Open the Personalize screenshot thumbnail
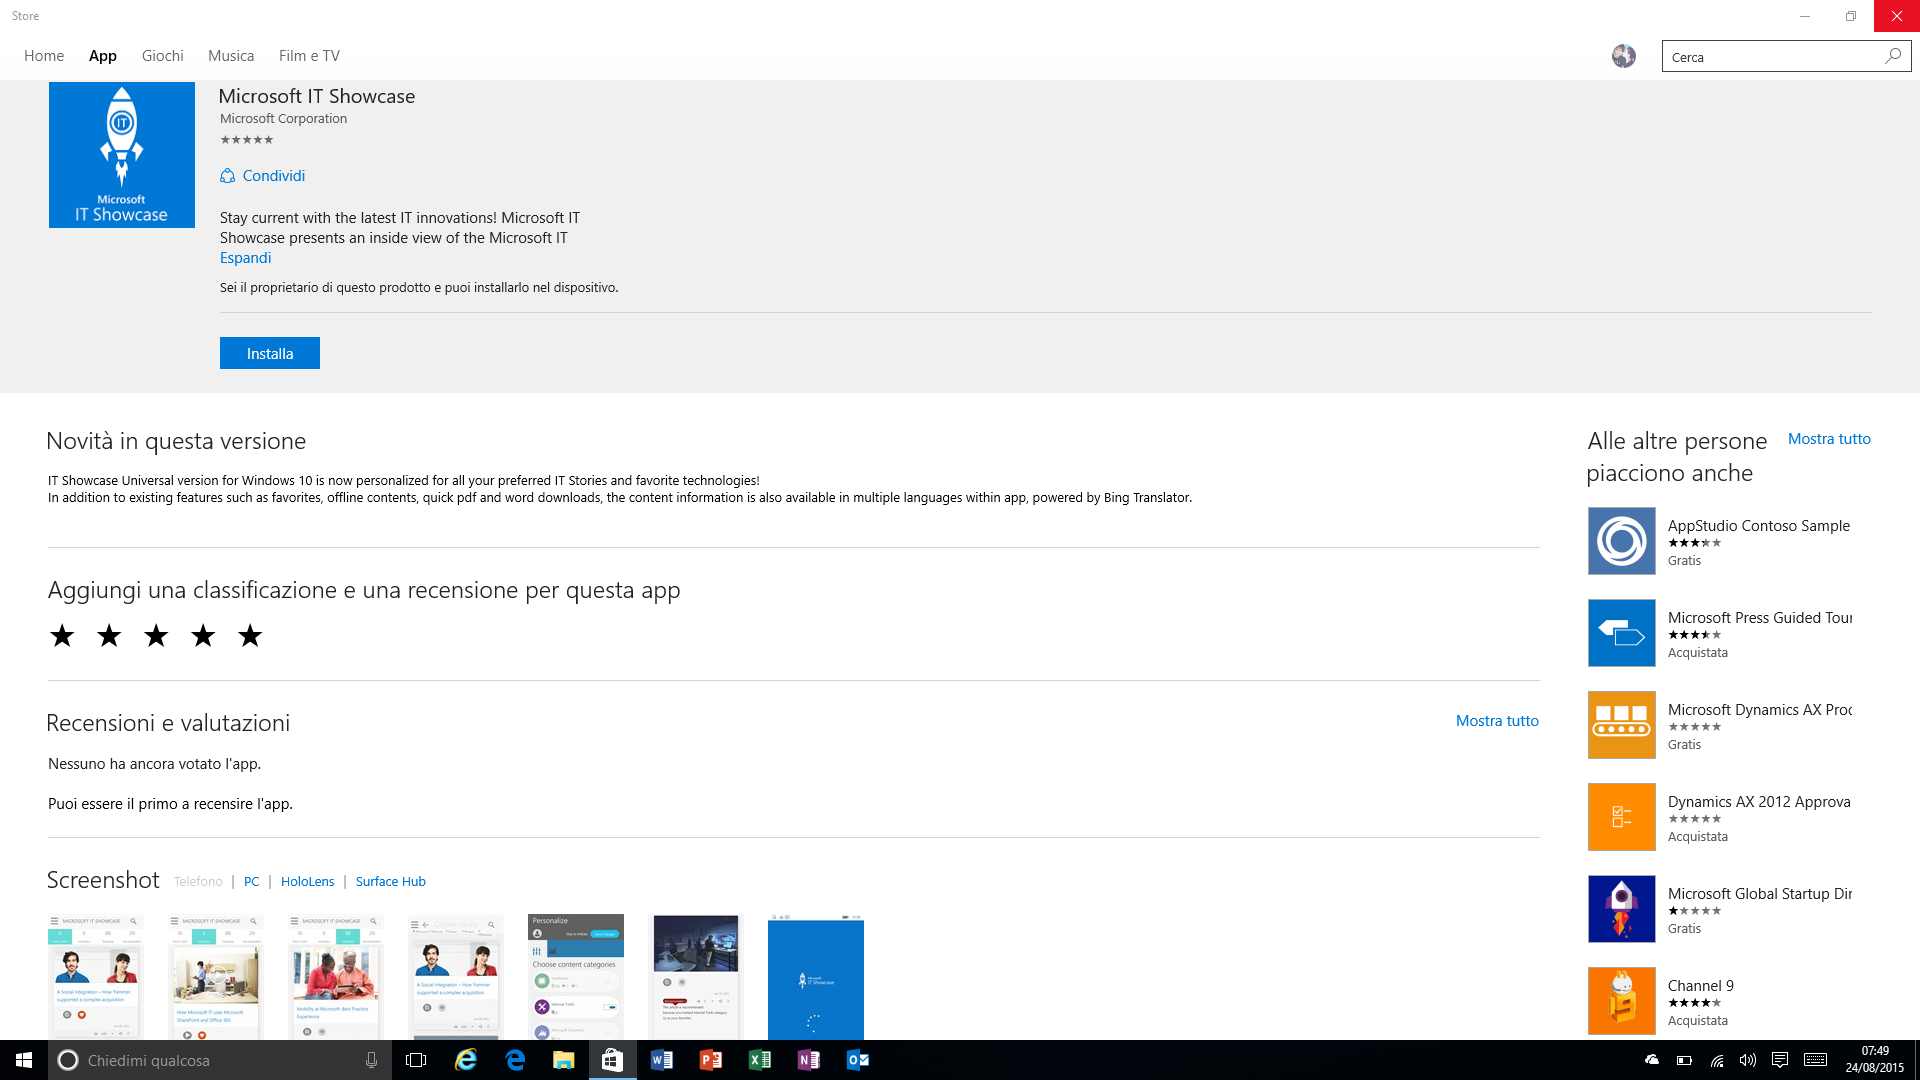Screen dimensions: 1920x1080 tap(576, 977)
